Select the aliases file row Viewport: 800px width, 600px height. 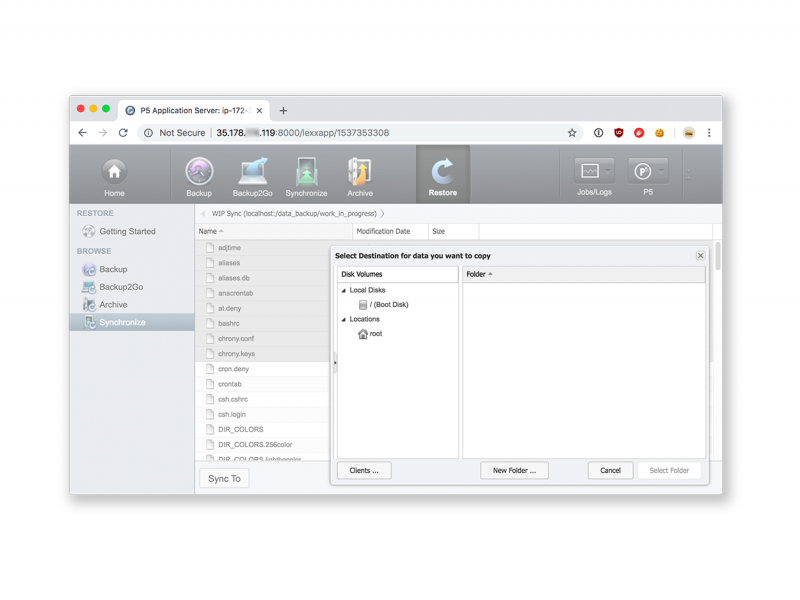(262, 263)
